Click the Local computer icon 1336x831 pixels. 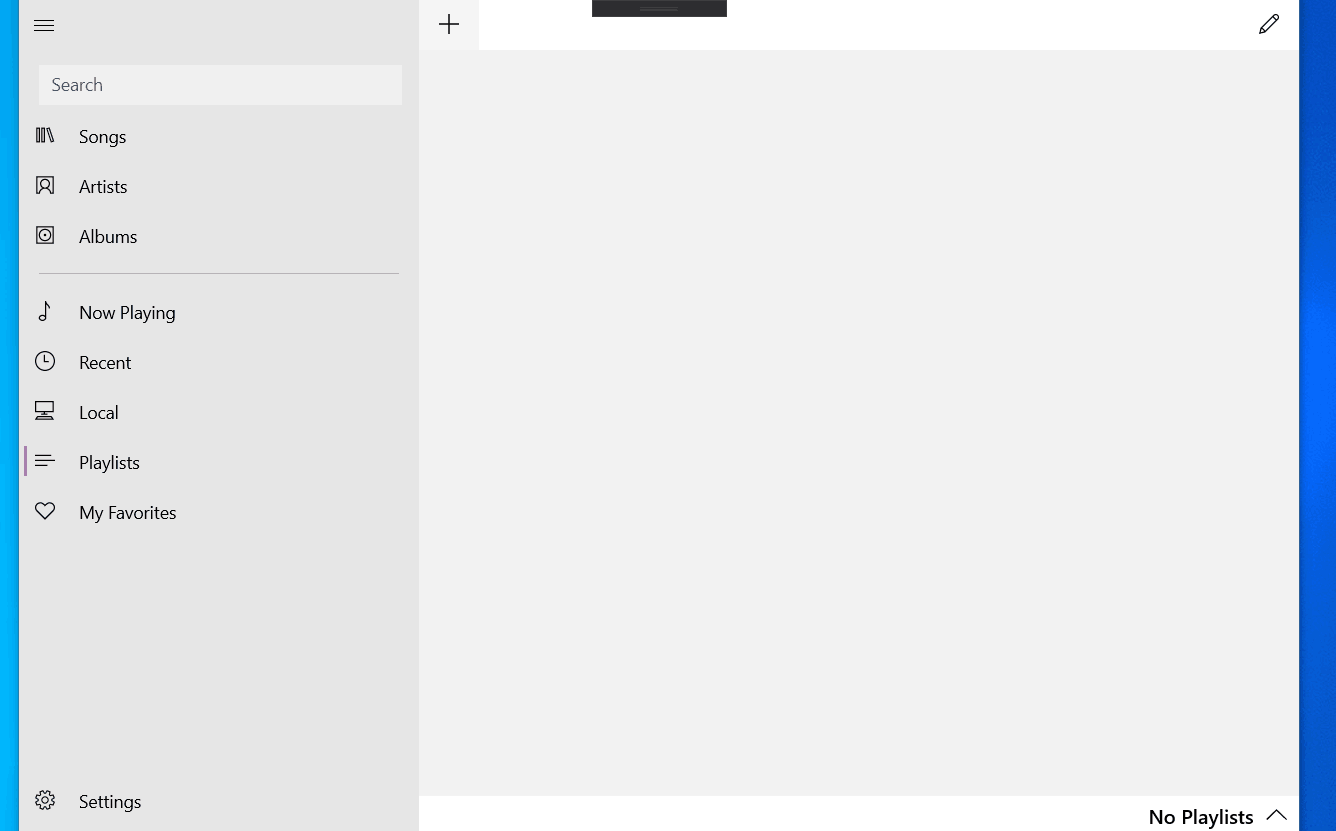[x=45, y=411]
